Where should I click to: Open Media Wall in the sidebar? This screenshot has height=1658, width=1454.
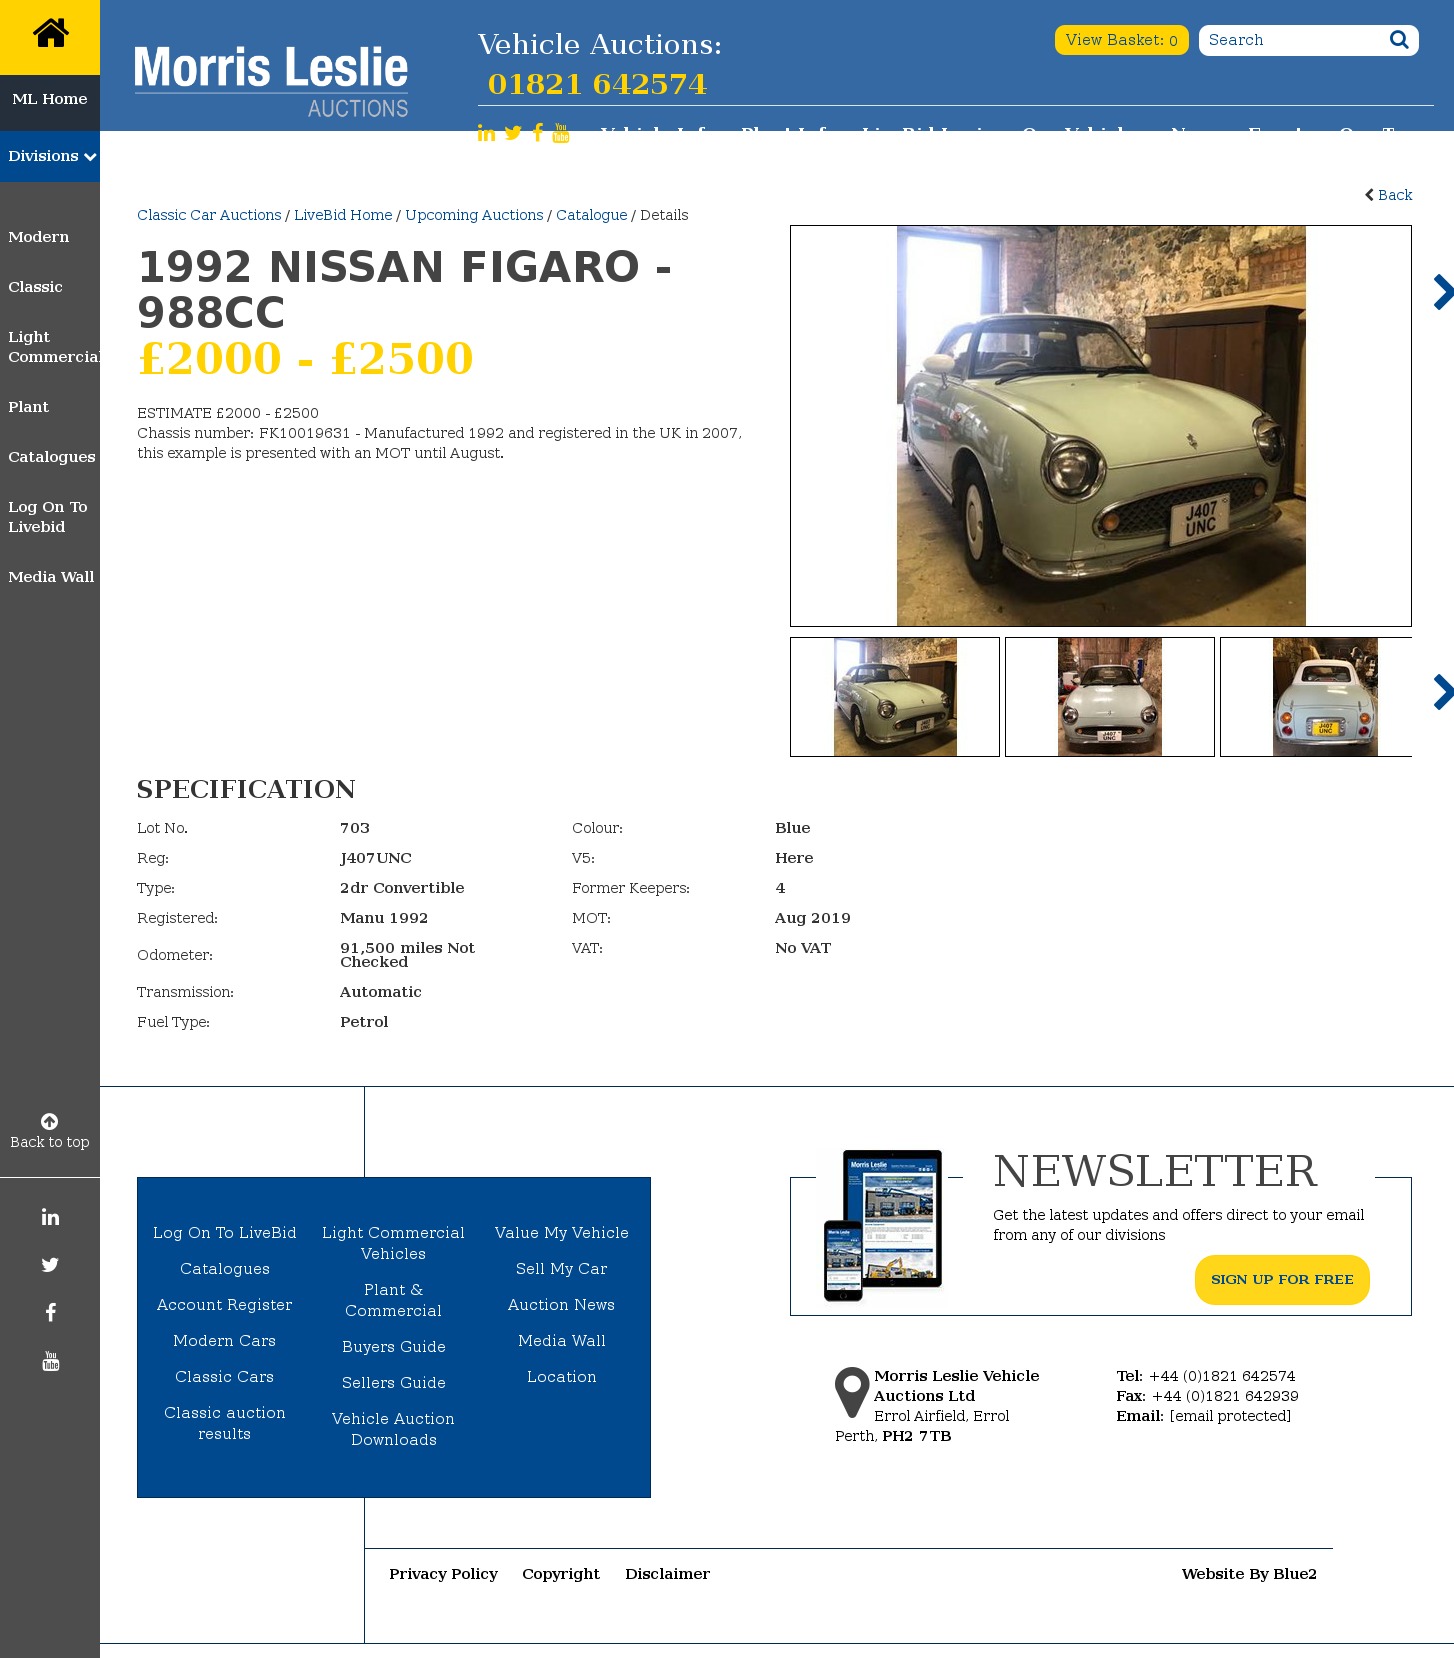[x=51, y=577]
